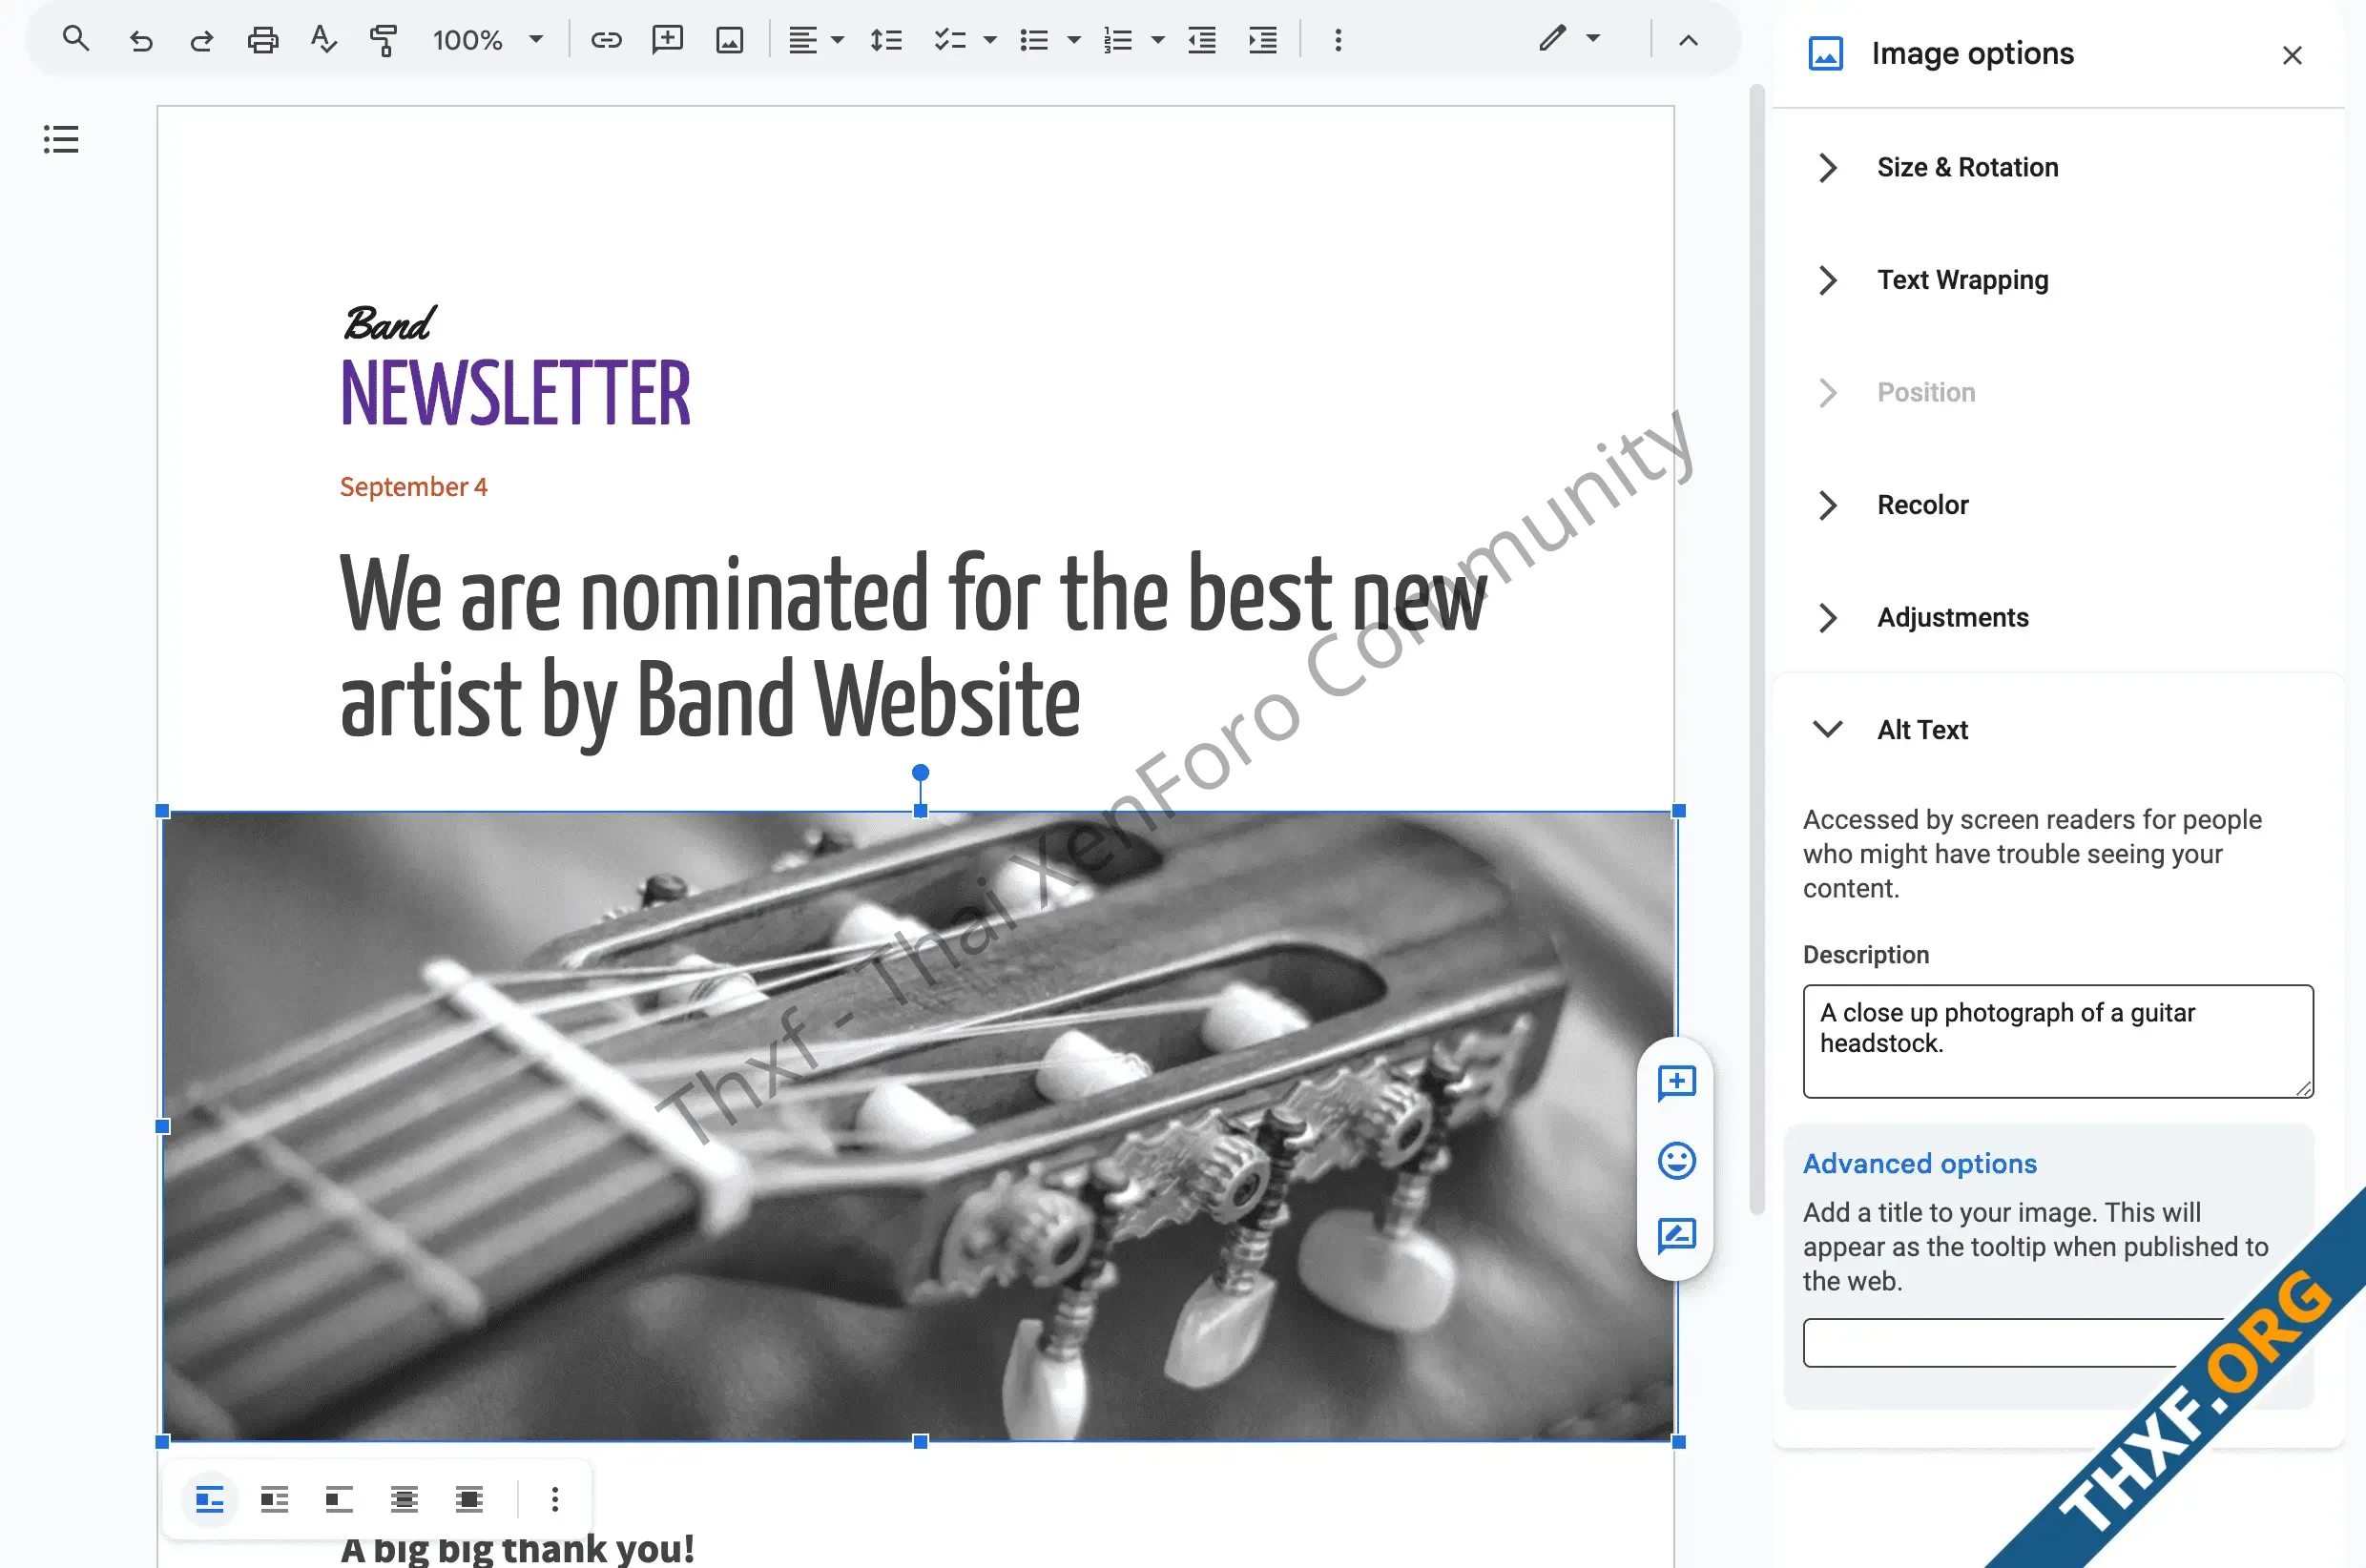This screenshot has height=1568, width=2366.
Task: Select Wrap text image option
Action: [274, 1499]
